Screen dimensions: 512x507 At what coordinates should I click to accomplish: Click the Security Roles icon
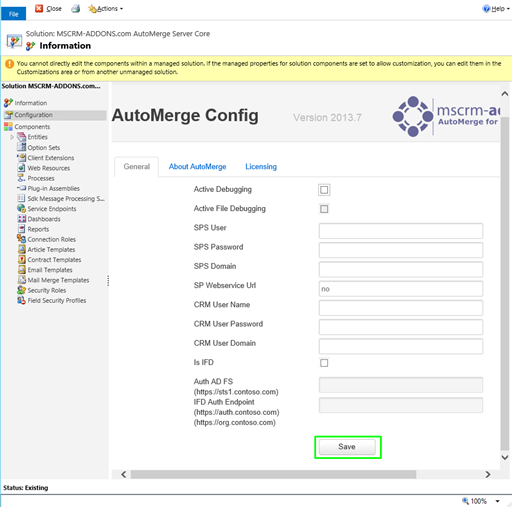click(21, 290)
